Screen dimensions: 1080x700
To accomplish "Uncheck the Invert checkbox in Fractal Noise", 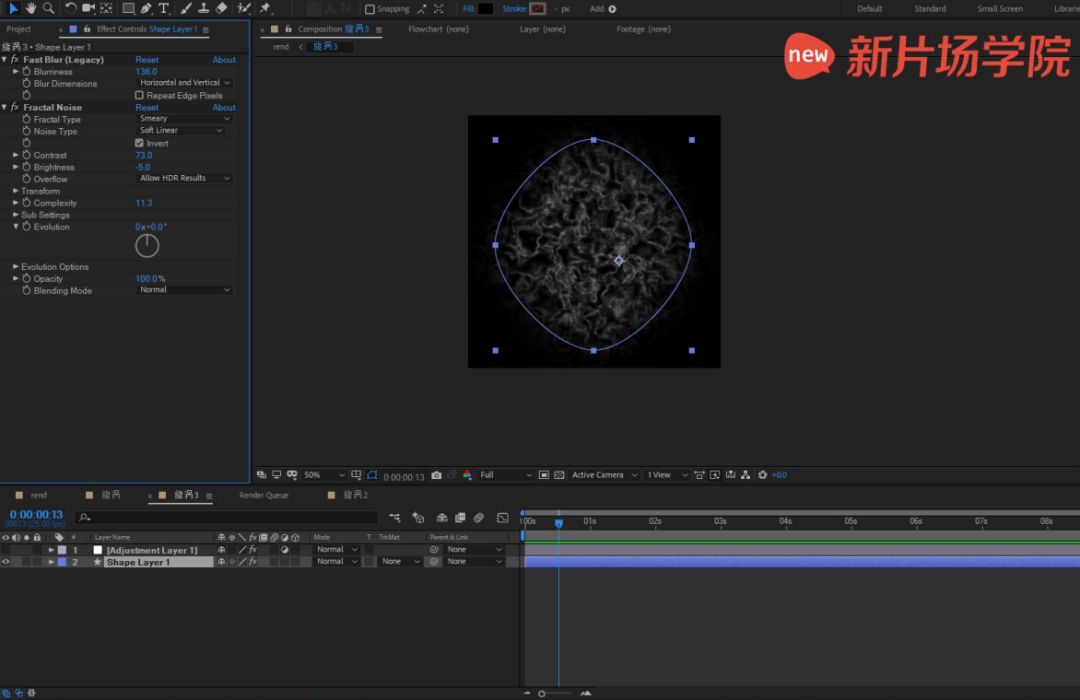I will [139, 143].
